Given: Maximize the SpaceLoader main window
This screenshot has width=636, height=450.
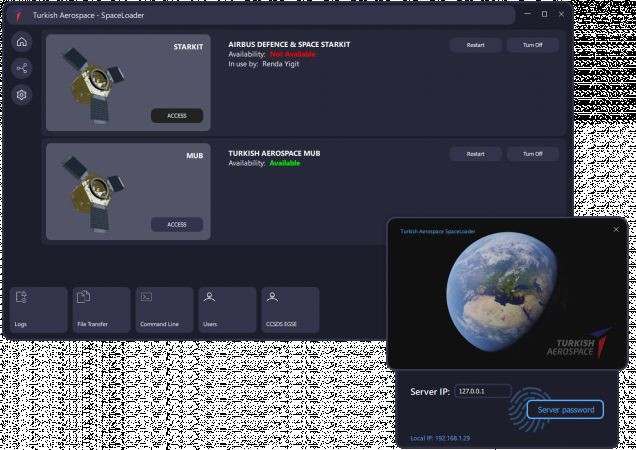Looking at the screenshot, I should click(x=544, y=14).
